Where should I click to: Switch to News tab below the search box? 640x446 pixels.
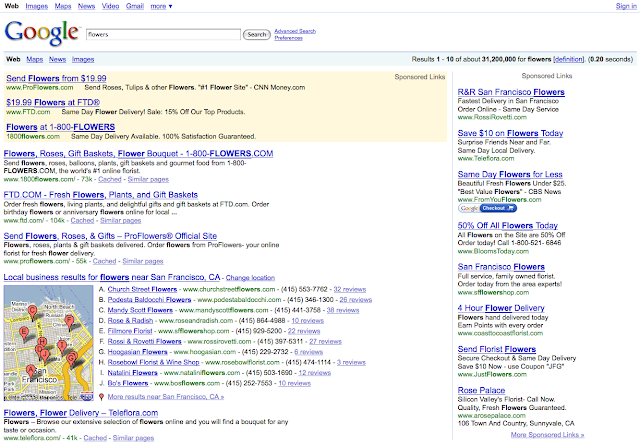point(58,59)
